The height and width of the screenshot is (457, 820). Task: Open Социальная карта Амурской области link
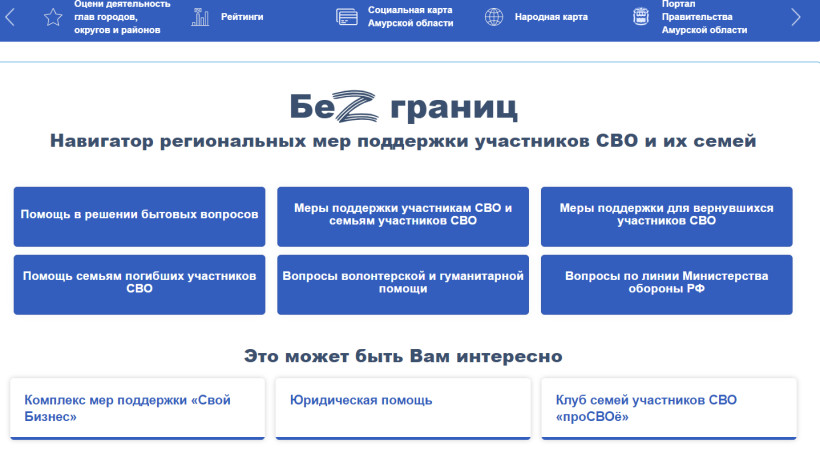(410, 17)
